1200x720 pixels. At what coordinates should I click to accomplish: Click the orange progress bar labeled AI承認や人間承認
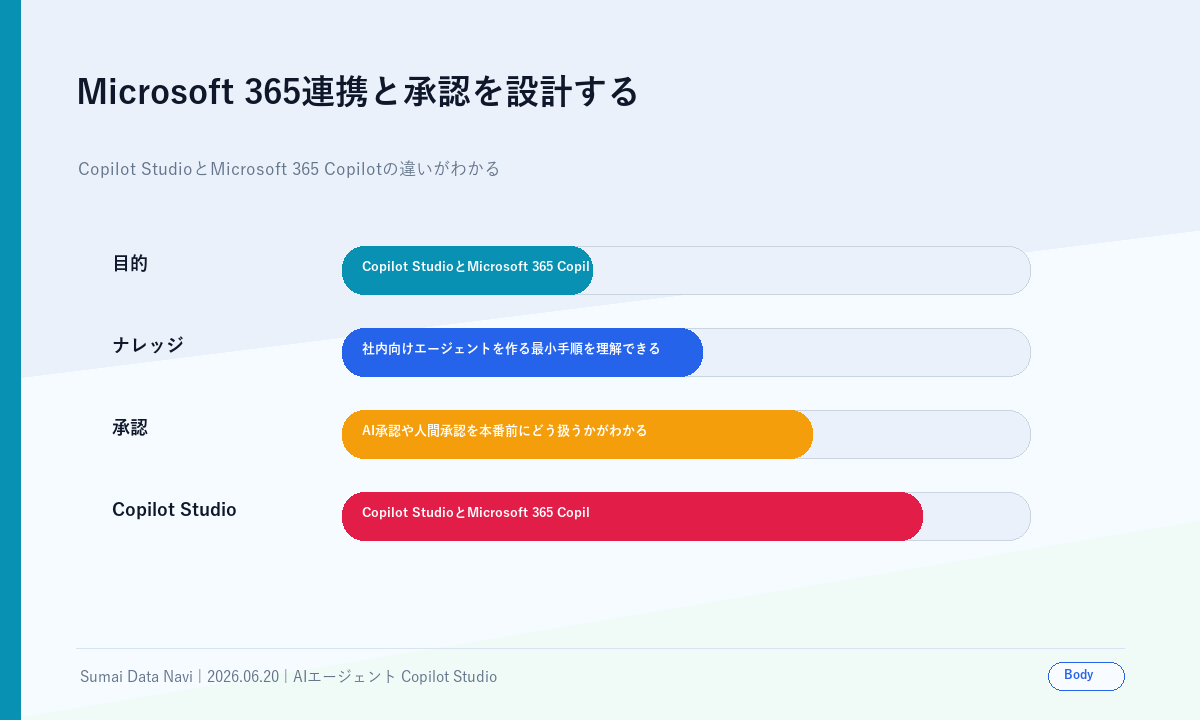578,435
